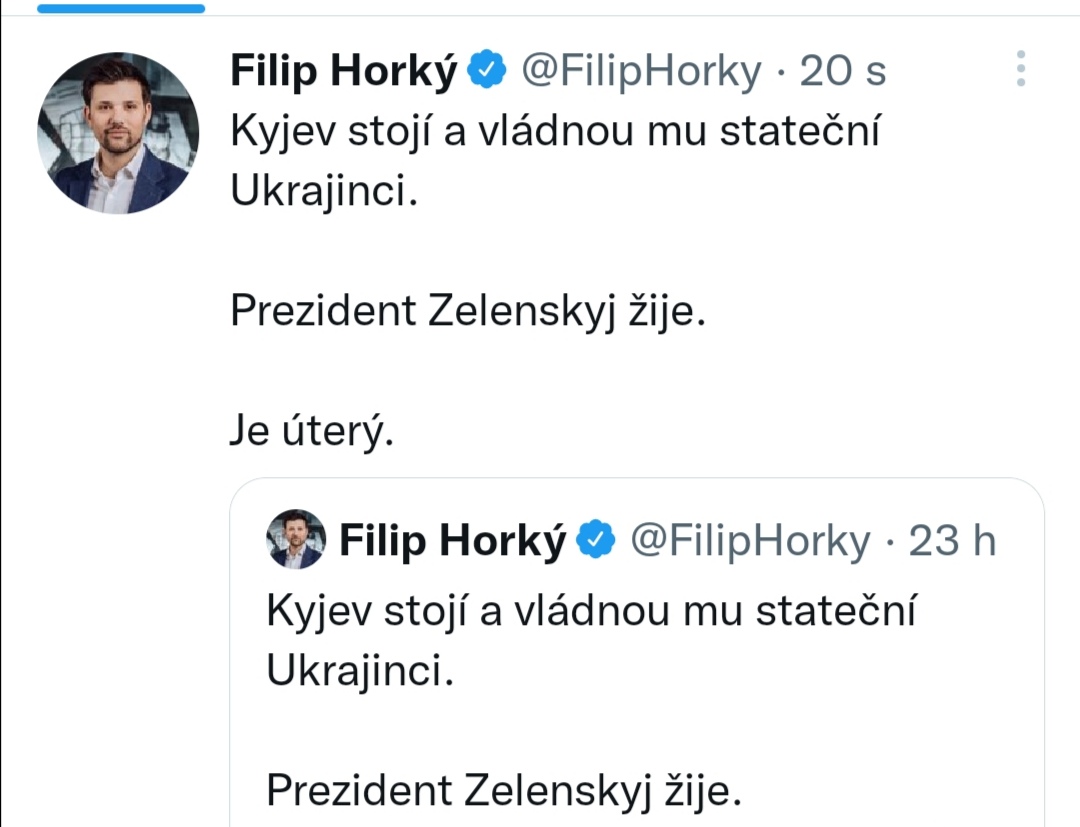The height and width of the screenshot is (827, 1080).
Task: Click 'Ukrajinci.' word in the quoted tweet
Action: coord(360,672)
